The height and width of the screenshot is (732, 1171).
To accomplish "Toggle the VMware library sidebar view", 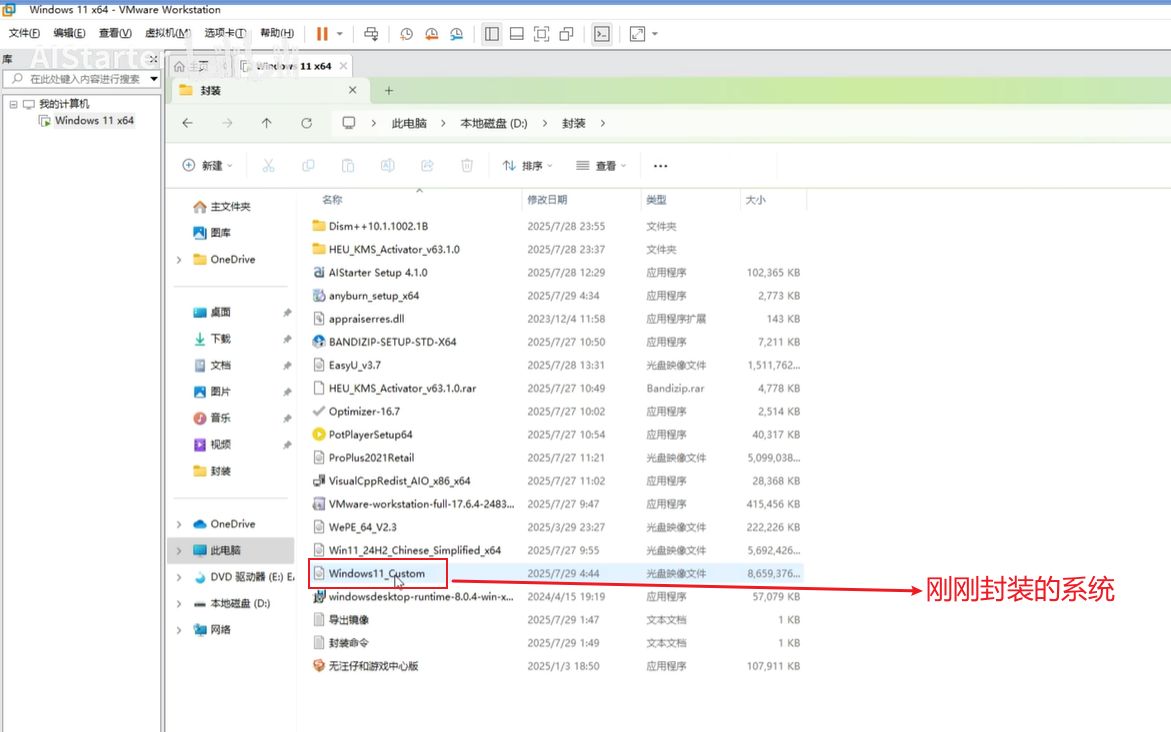I will [x=492, y=34].
